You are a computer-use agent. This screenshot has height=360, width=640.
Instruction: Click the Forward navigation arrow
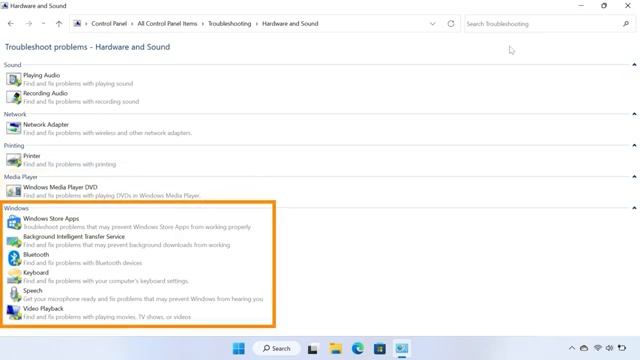click(29, 24)
